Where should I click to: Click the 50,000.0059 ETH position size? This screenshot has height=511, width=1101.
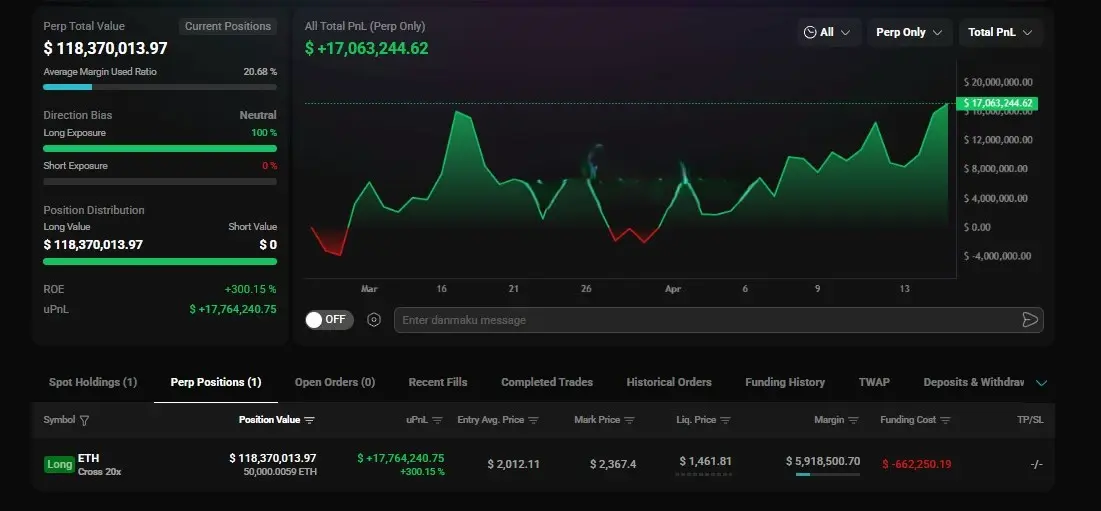tap(282, 472)
